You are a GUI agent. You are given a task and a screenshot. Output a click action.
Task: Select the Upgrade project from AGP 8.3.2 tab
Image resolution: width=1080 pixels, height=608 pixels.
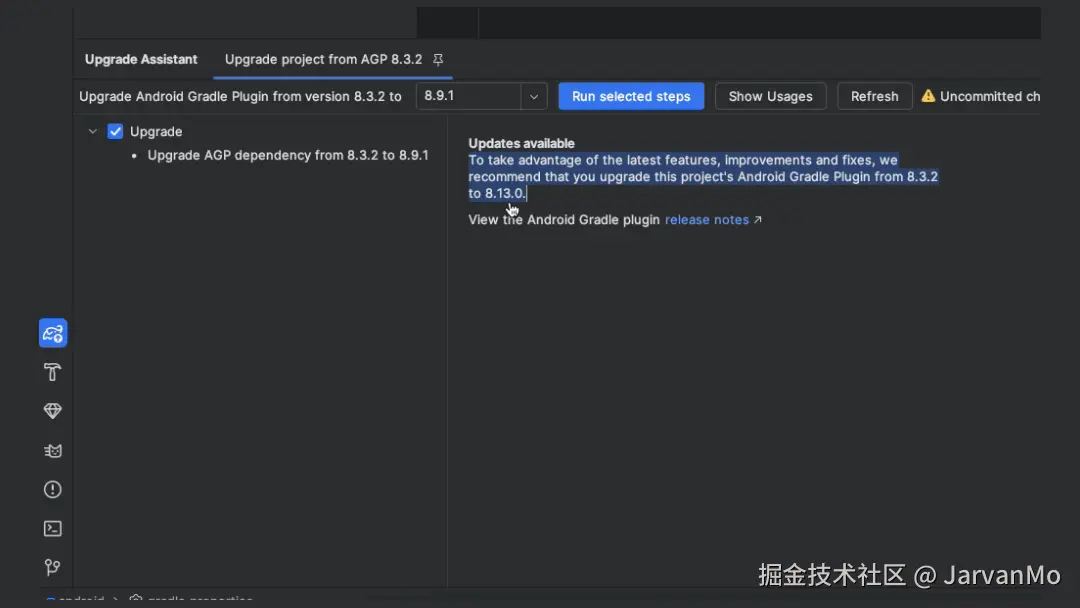pos(323,59)
